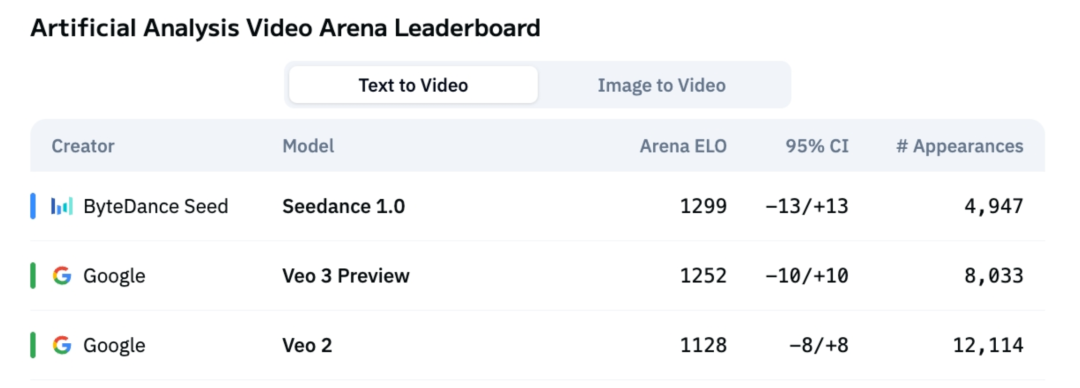The width and height of the screenshot is (1080, 388).
Task: Click the green color bar on Veo 3 Preview row
Action: [x=33, y=276]
